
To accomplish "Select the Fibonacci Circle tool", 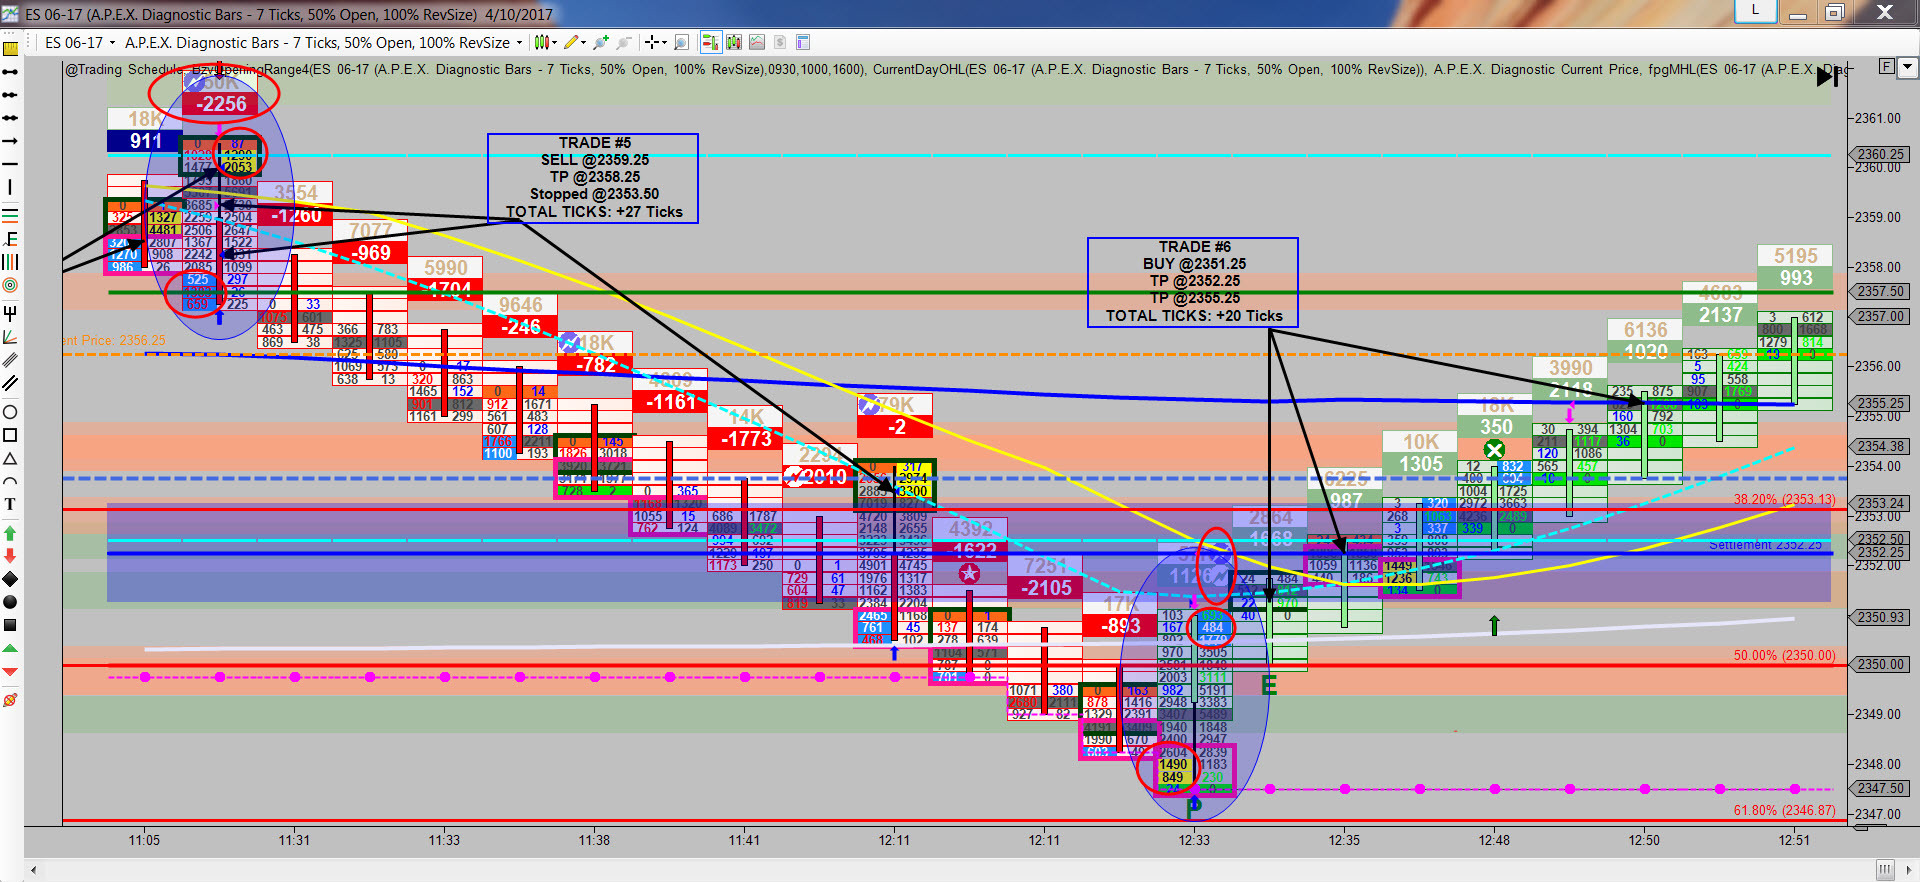I will coord(10,286).
